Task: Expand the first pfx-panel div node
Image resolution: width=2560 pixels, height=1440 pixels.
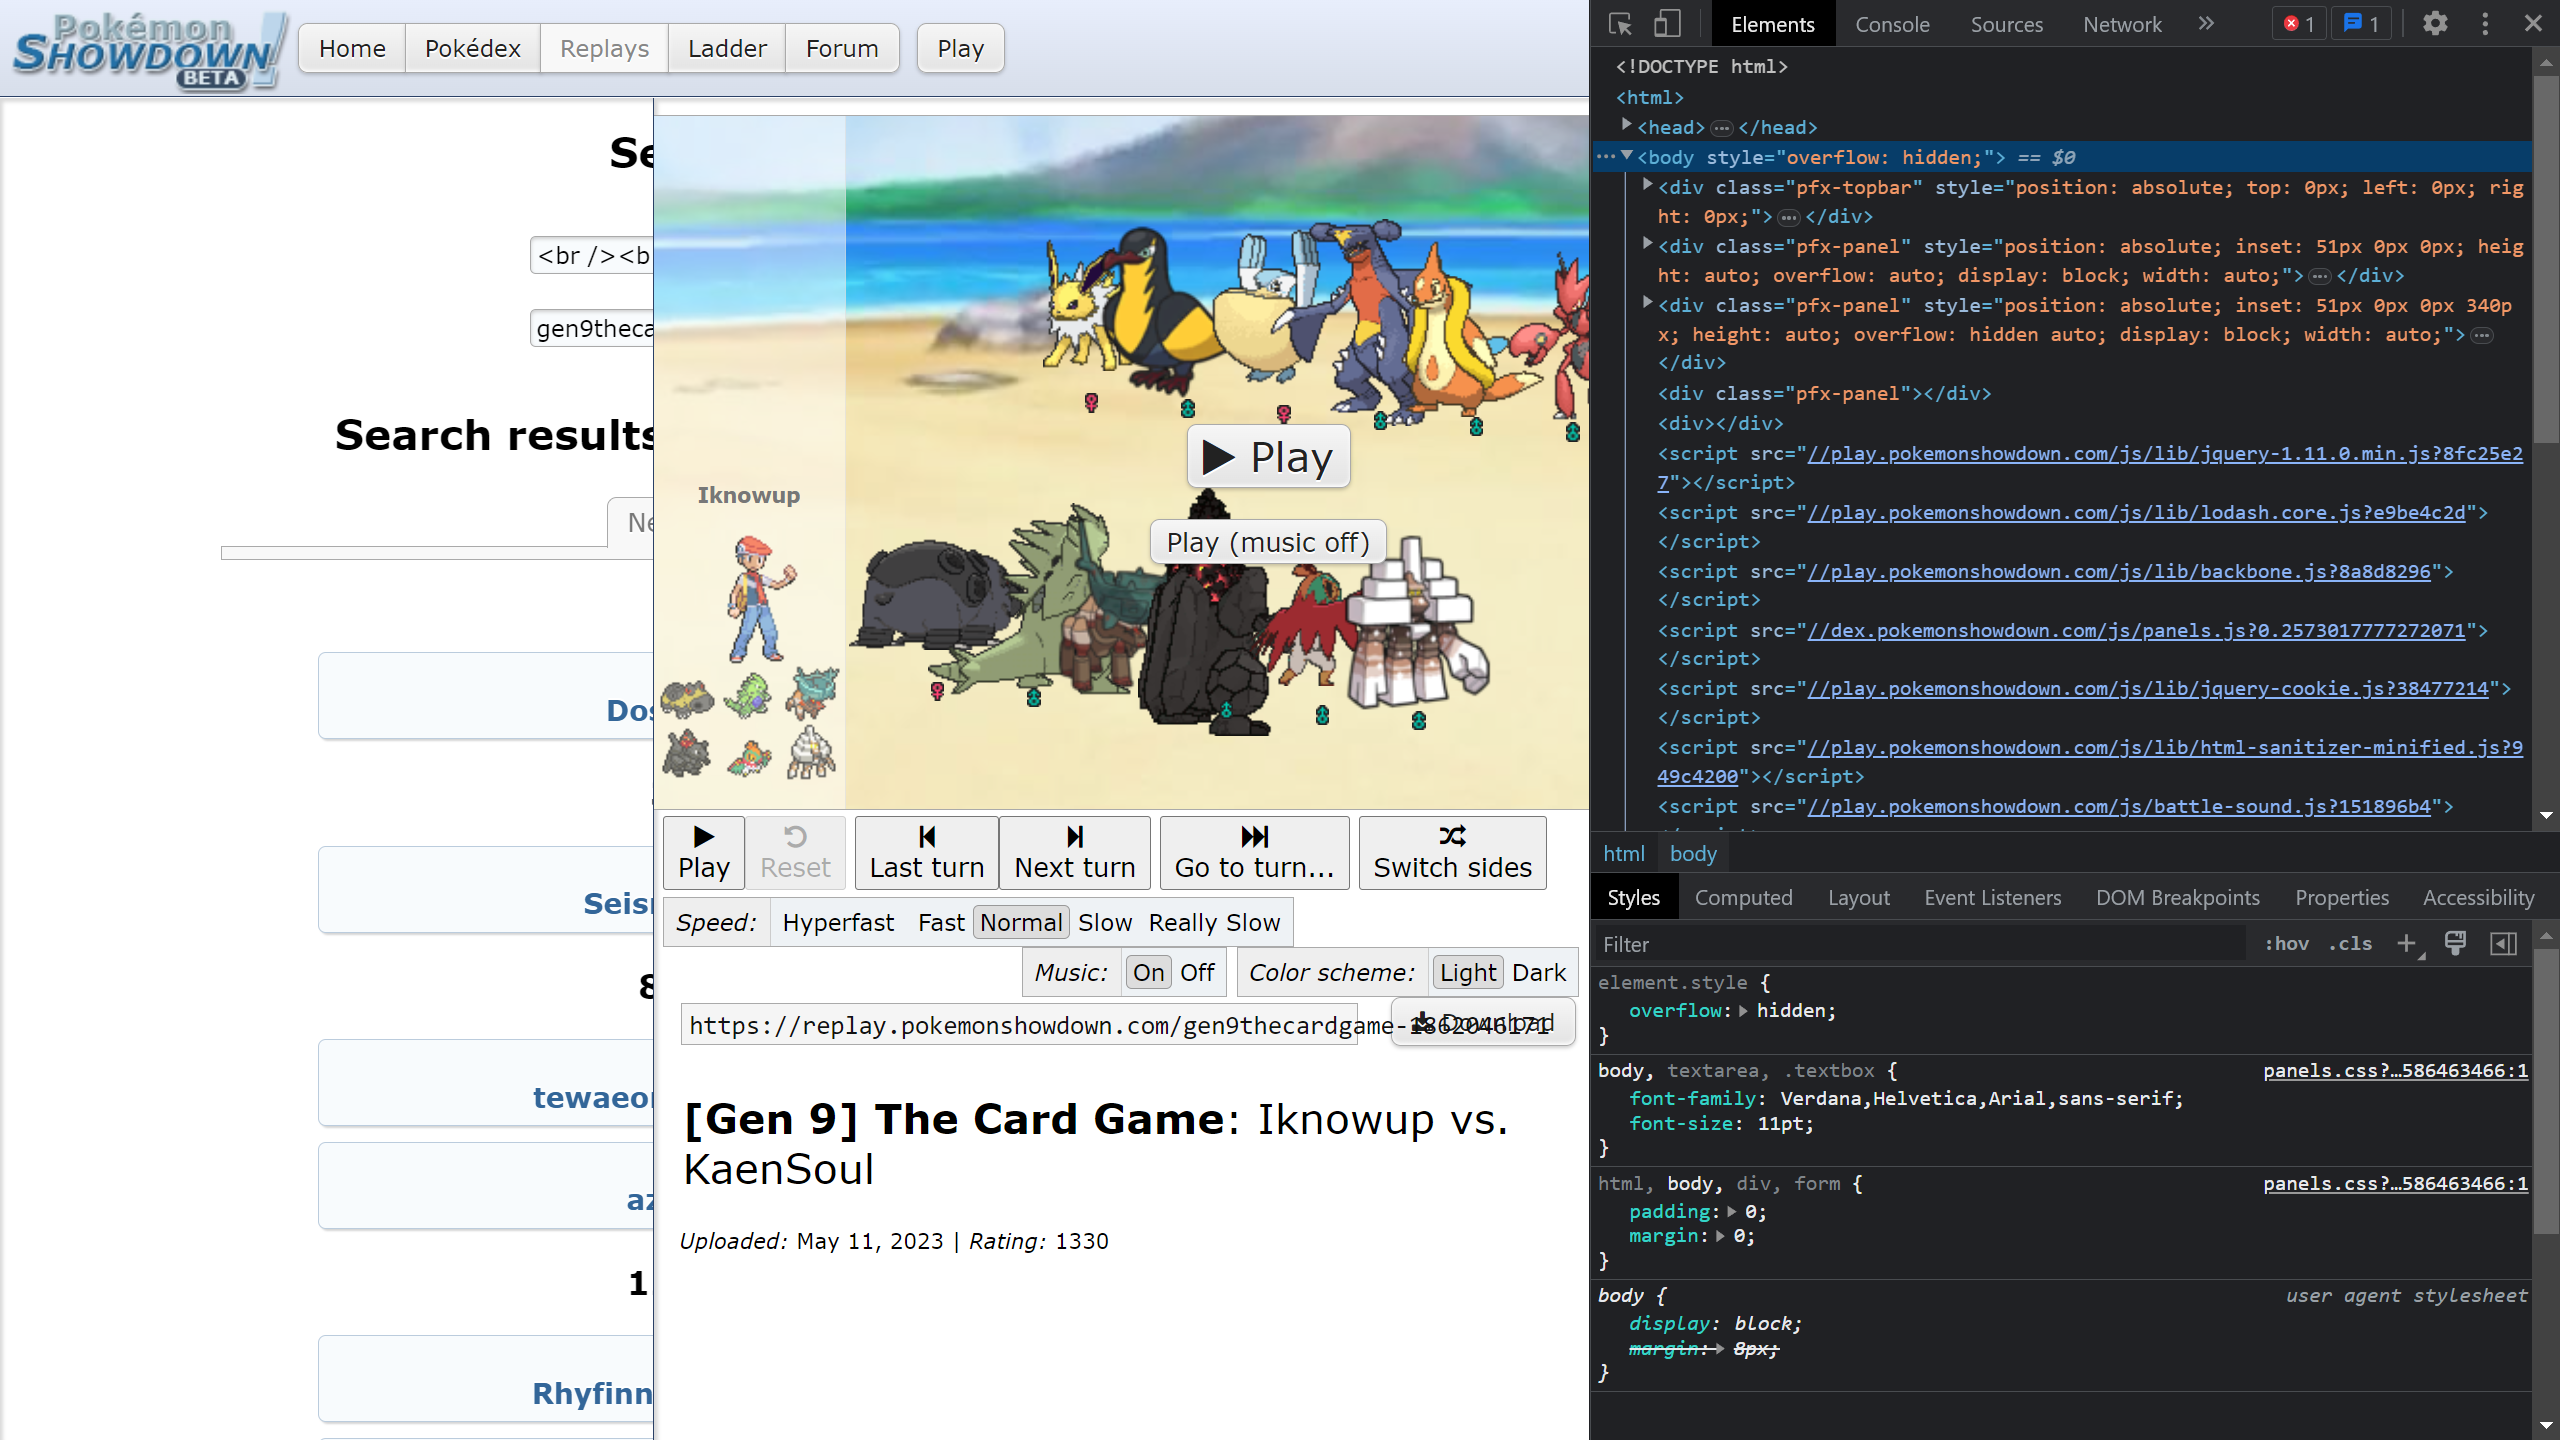Action: point(1648,244)
